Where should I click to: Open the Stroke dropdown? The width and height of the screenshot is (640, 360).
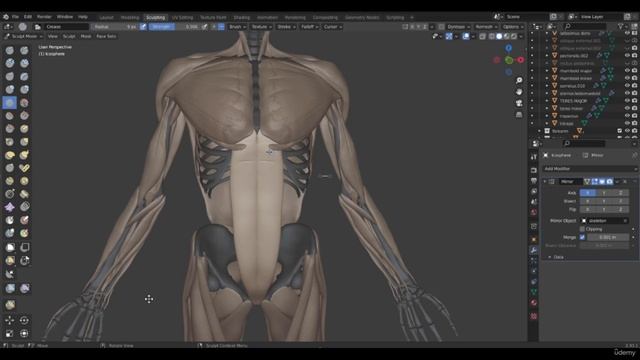pos(286,27)
